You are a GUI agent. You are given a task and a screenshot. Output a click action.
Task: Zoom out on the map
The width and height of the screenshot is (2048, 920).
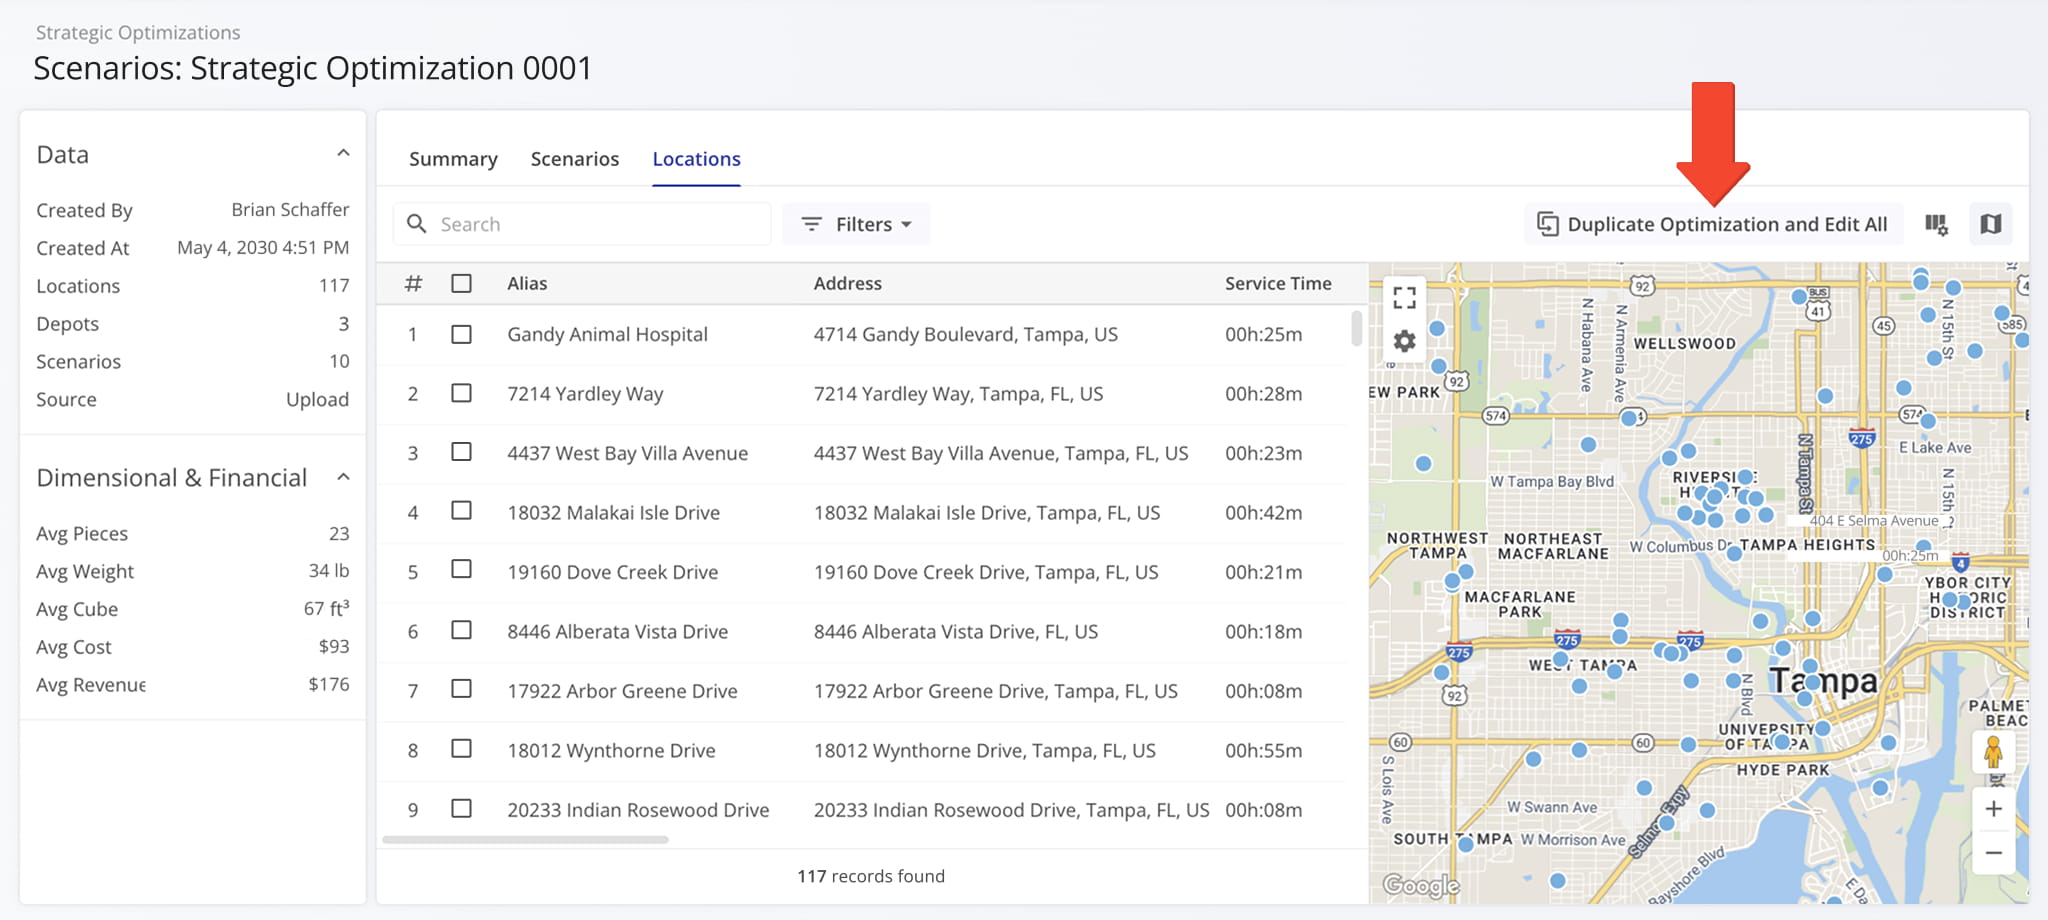(1993, 853)
